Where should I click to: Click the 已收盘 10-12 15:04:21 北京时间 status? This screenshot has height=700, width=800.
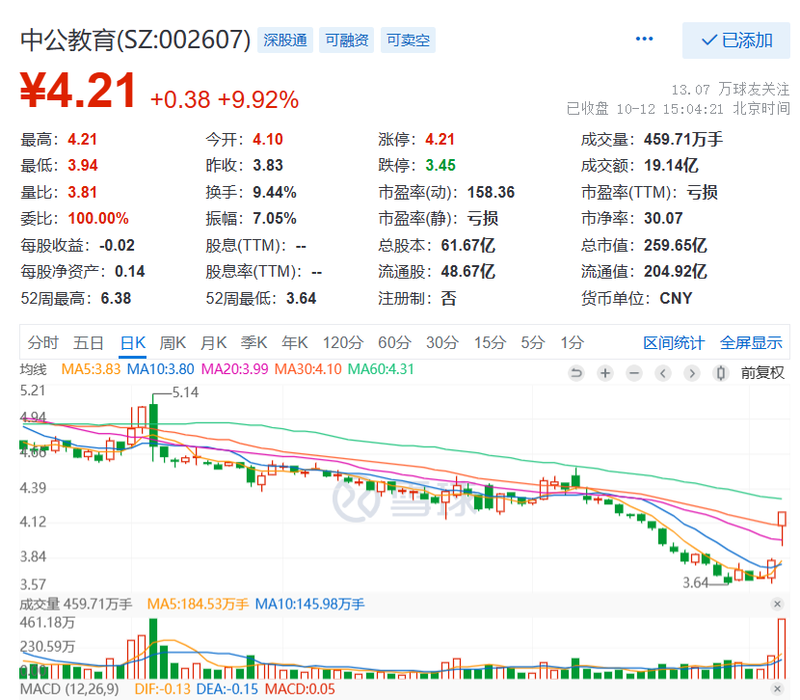[x=678, y=109]
